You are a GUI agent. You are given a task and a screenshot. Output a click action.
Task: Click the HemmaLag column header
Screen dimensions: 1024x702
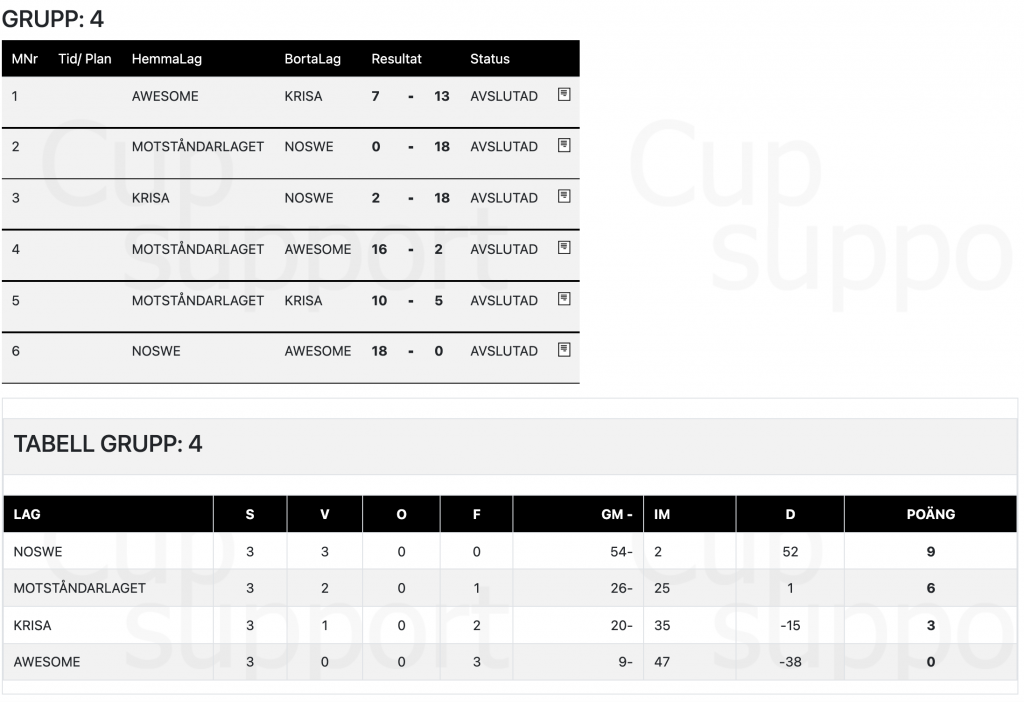(167, 59)
